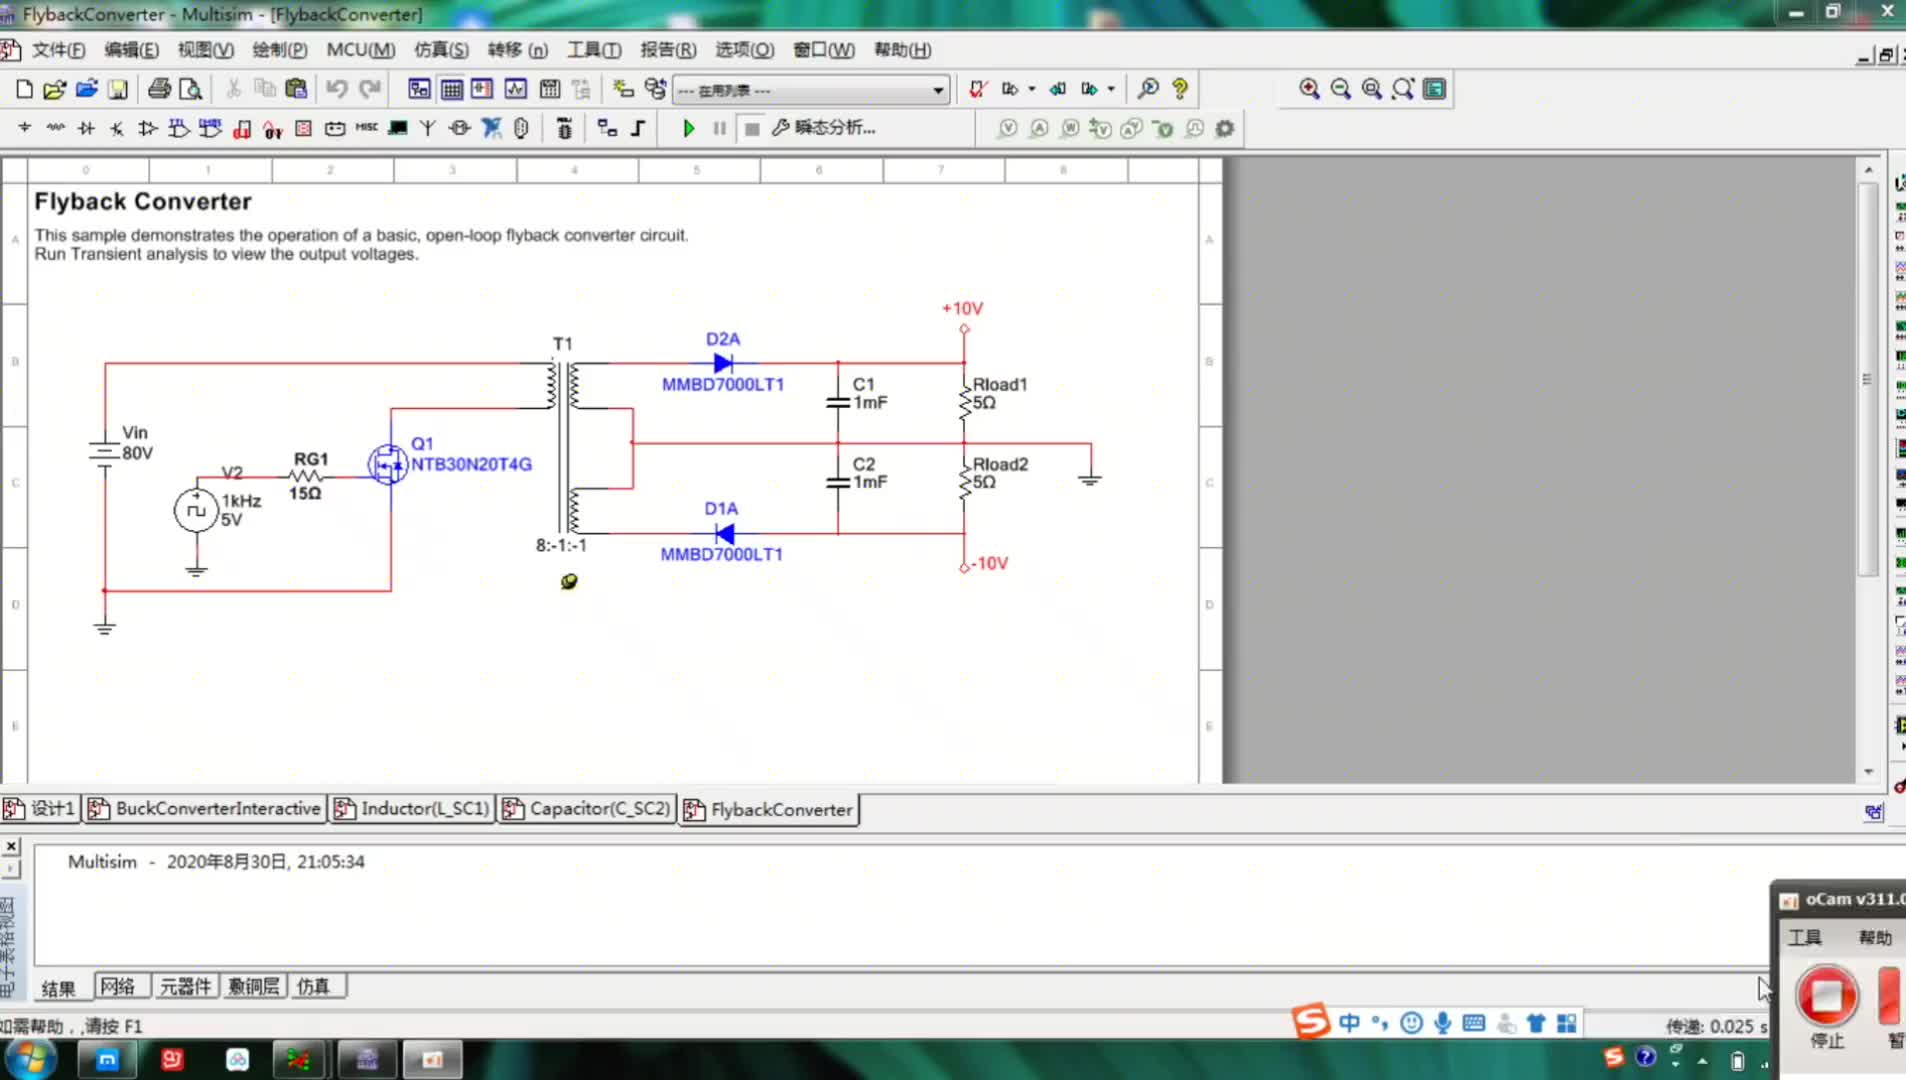The height and width of the screenshot is (1080, 1906).
Task: Open Multisim help
Action: coord(1180,89)
